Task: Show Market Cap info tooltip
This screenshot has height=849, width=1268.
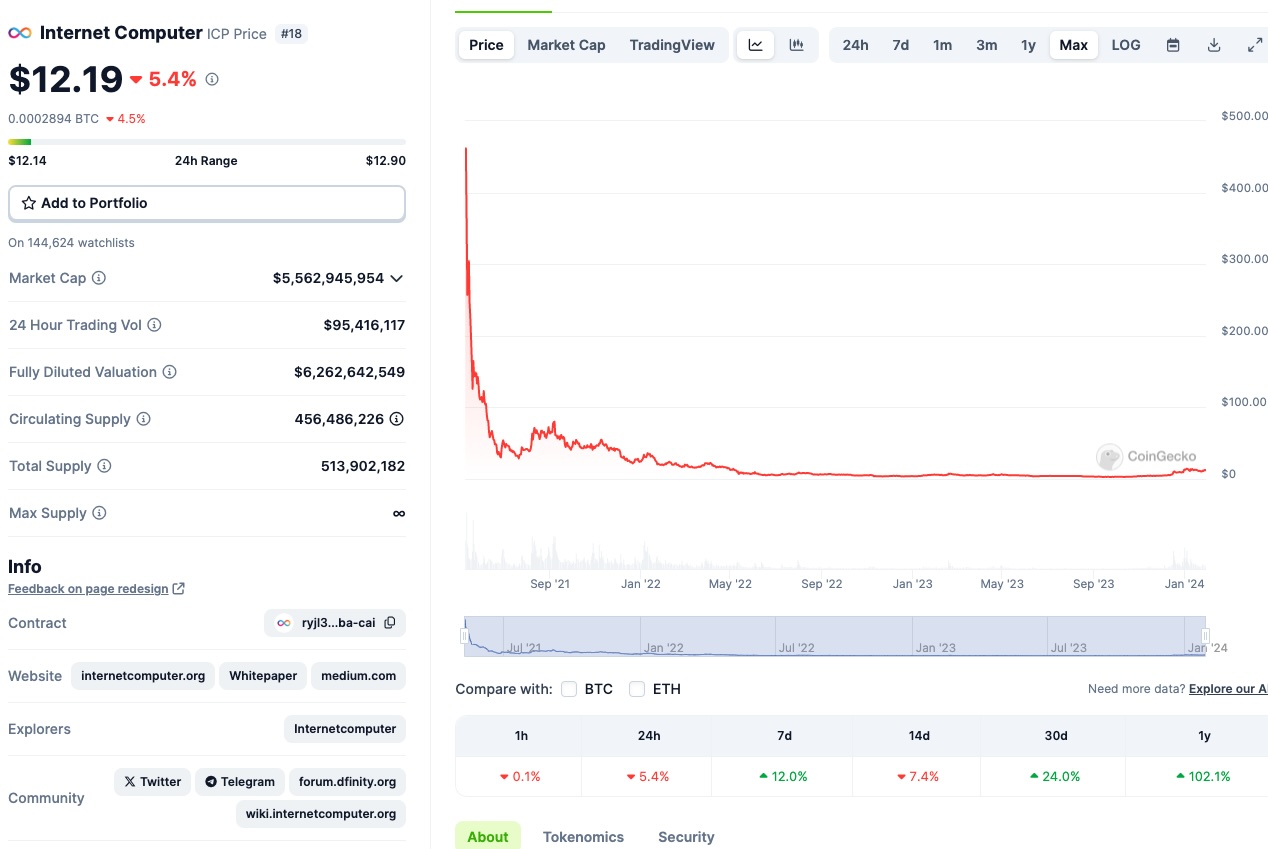Action: 99,278
